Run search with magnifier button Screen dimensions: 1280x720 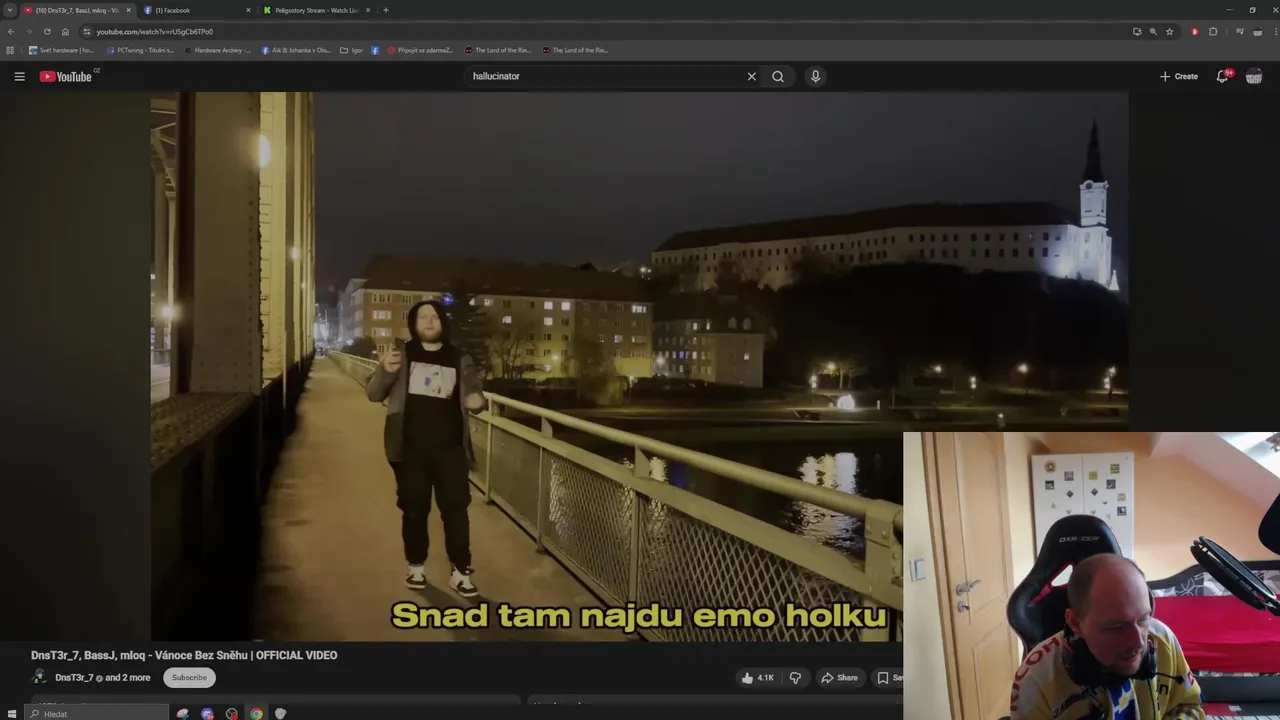pyautogui.click(x=778, y=76)
